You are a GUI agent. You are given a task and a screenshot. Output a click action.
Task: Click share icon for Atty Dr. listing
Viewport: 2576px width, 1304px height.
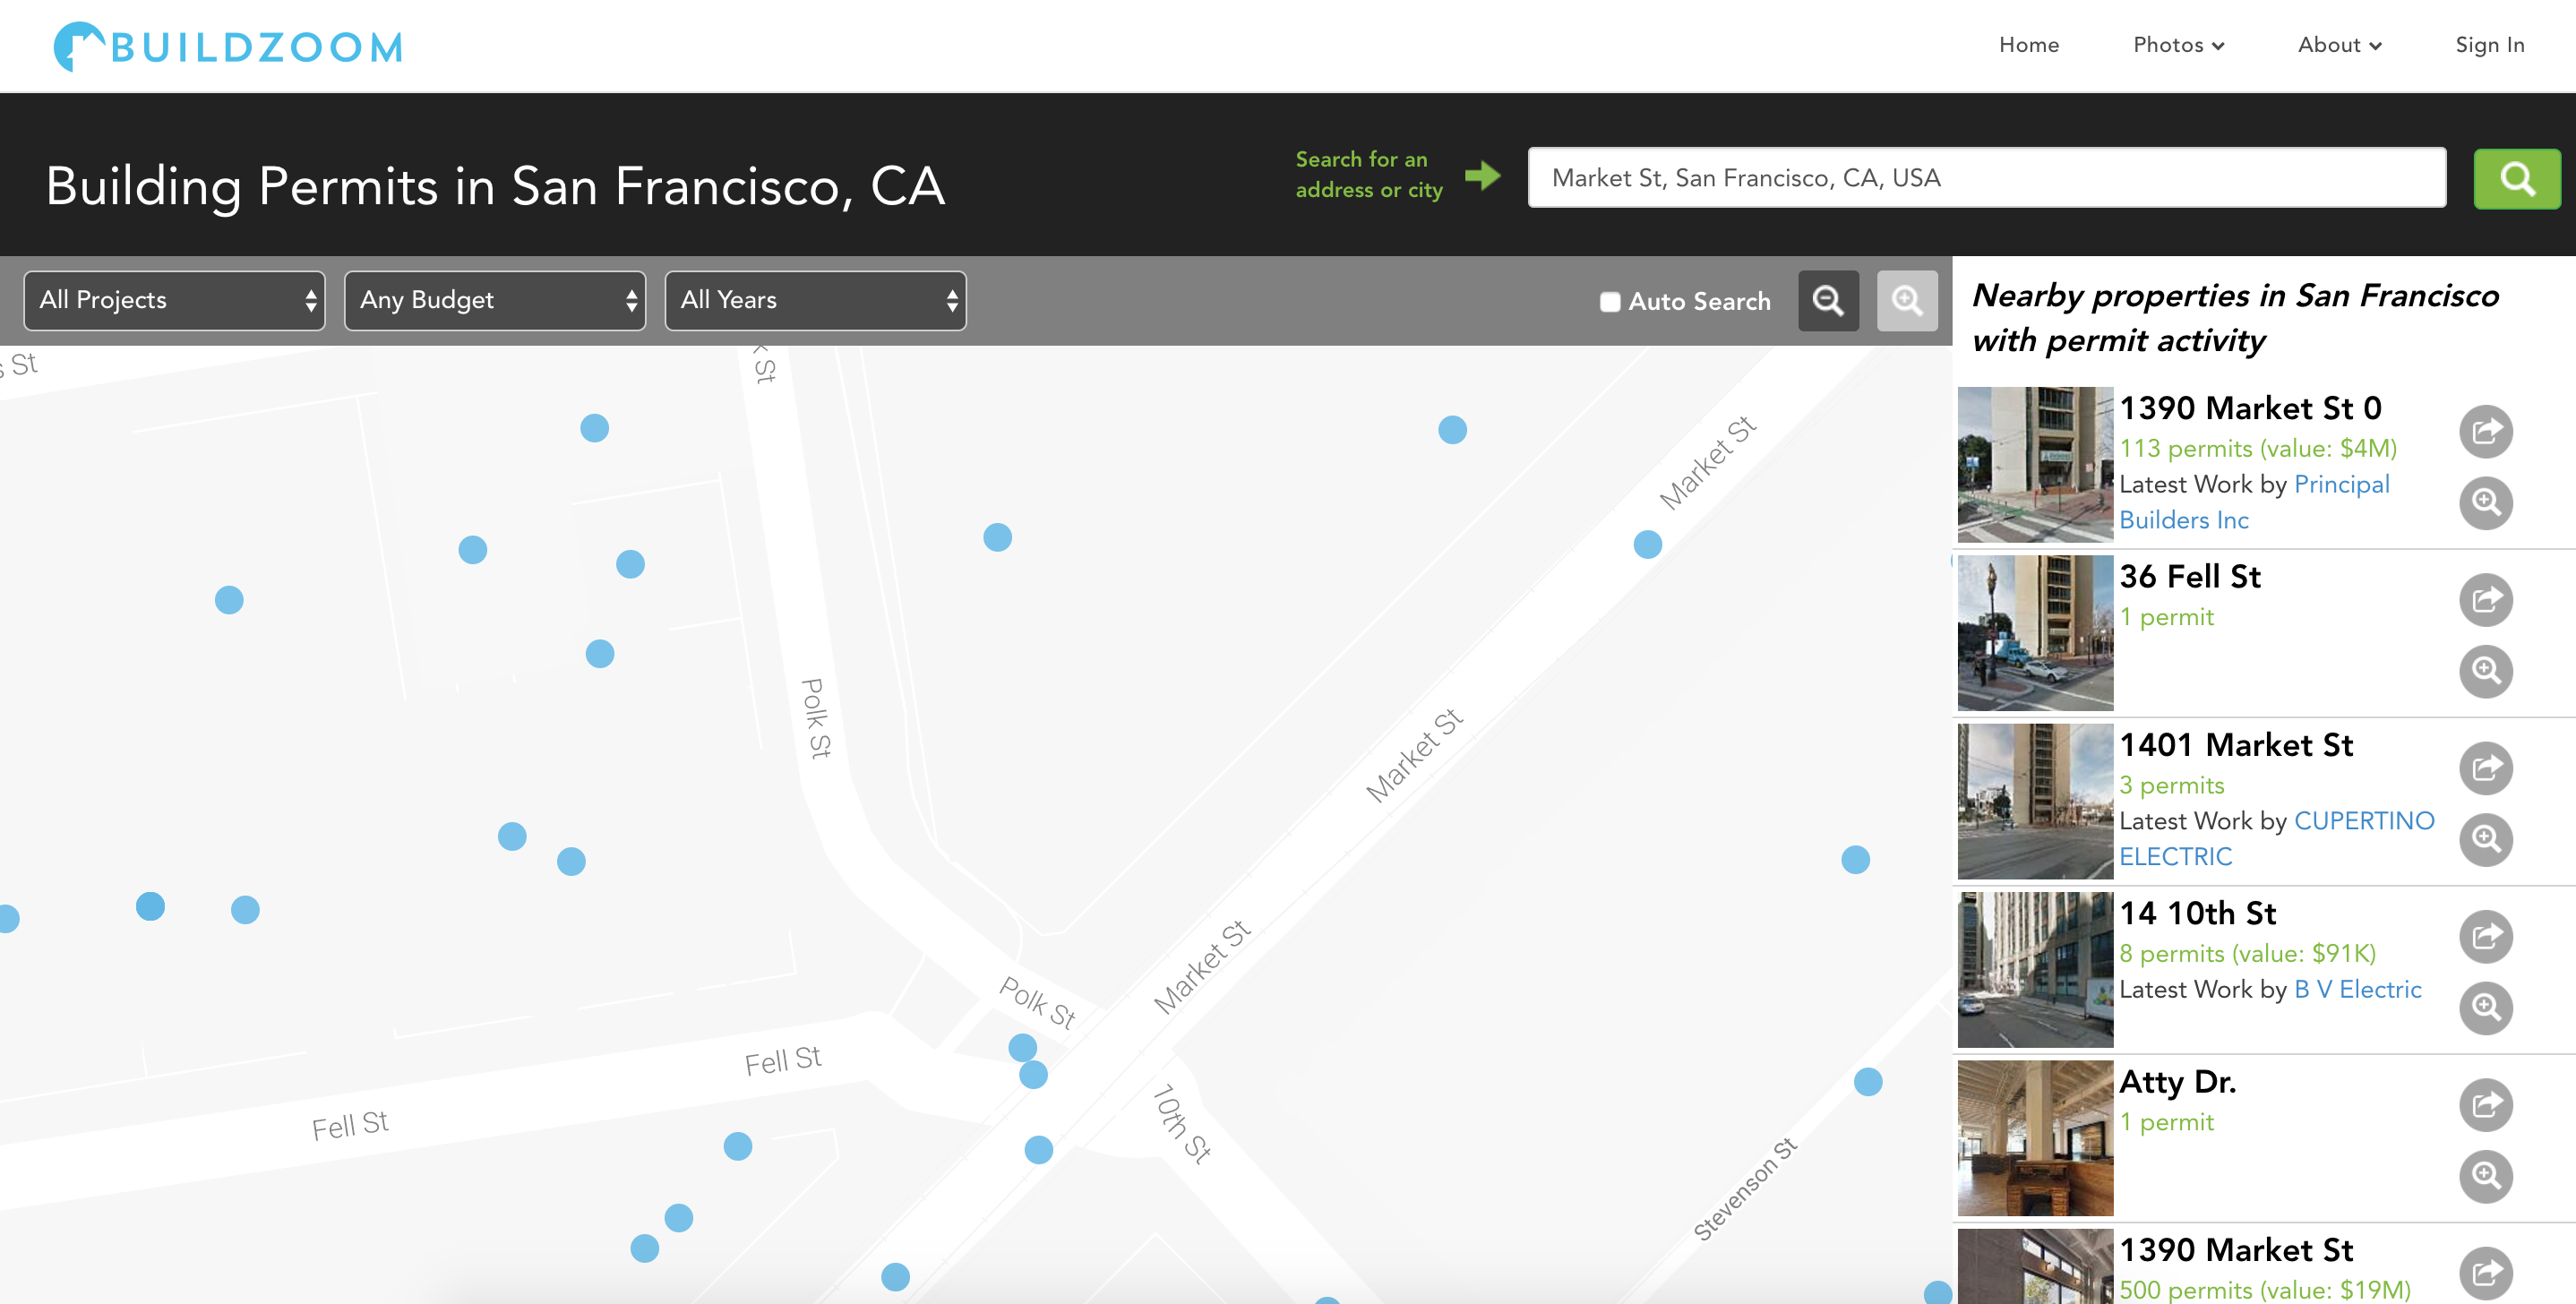pos(2485,1105)
